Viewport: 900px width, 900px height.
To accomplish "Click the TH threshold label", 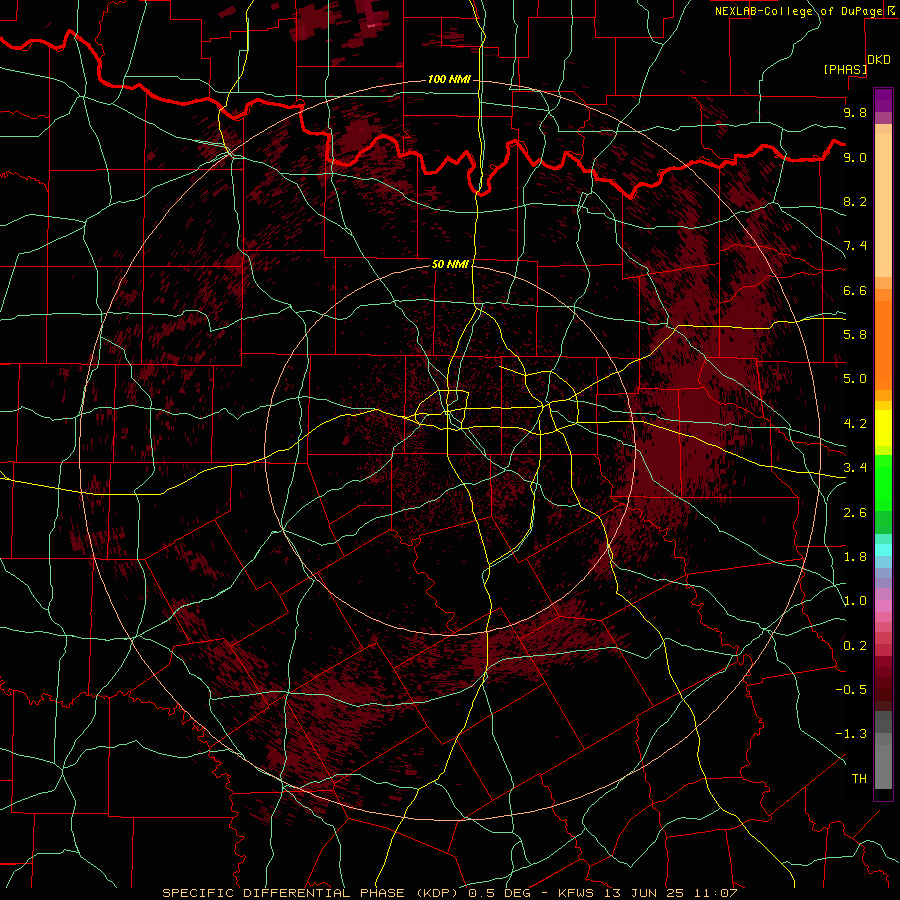I will (859, 779).
